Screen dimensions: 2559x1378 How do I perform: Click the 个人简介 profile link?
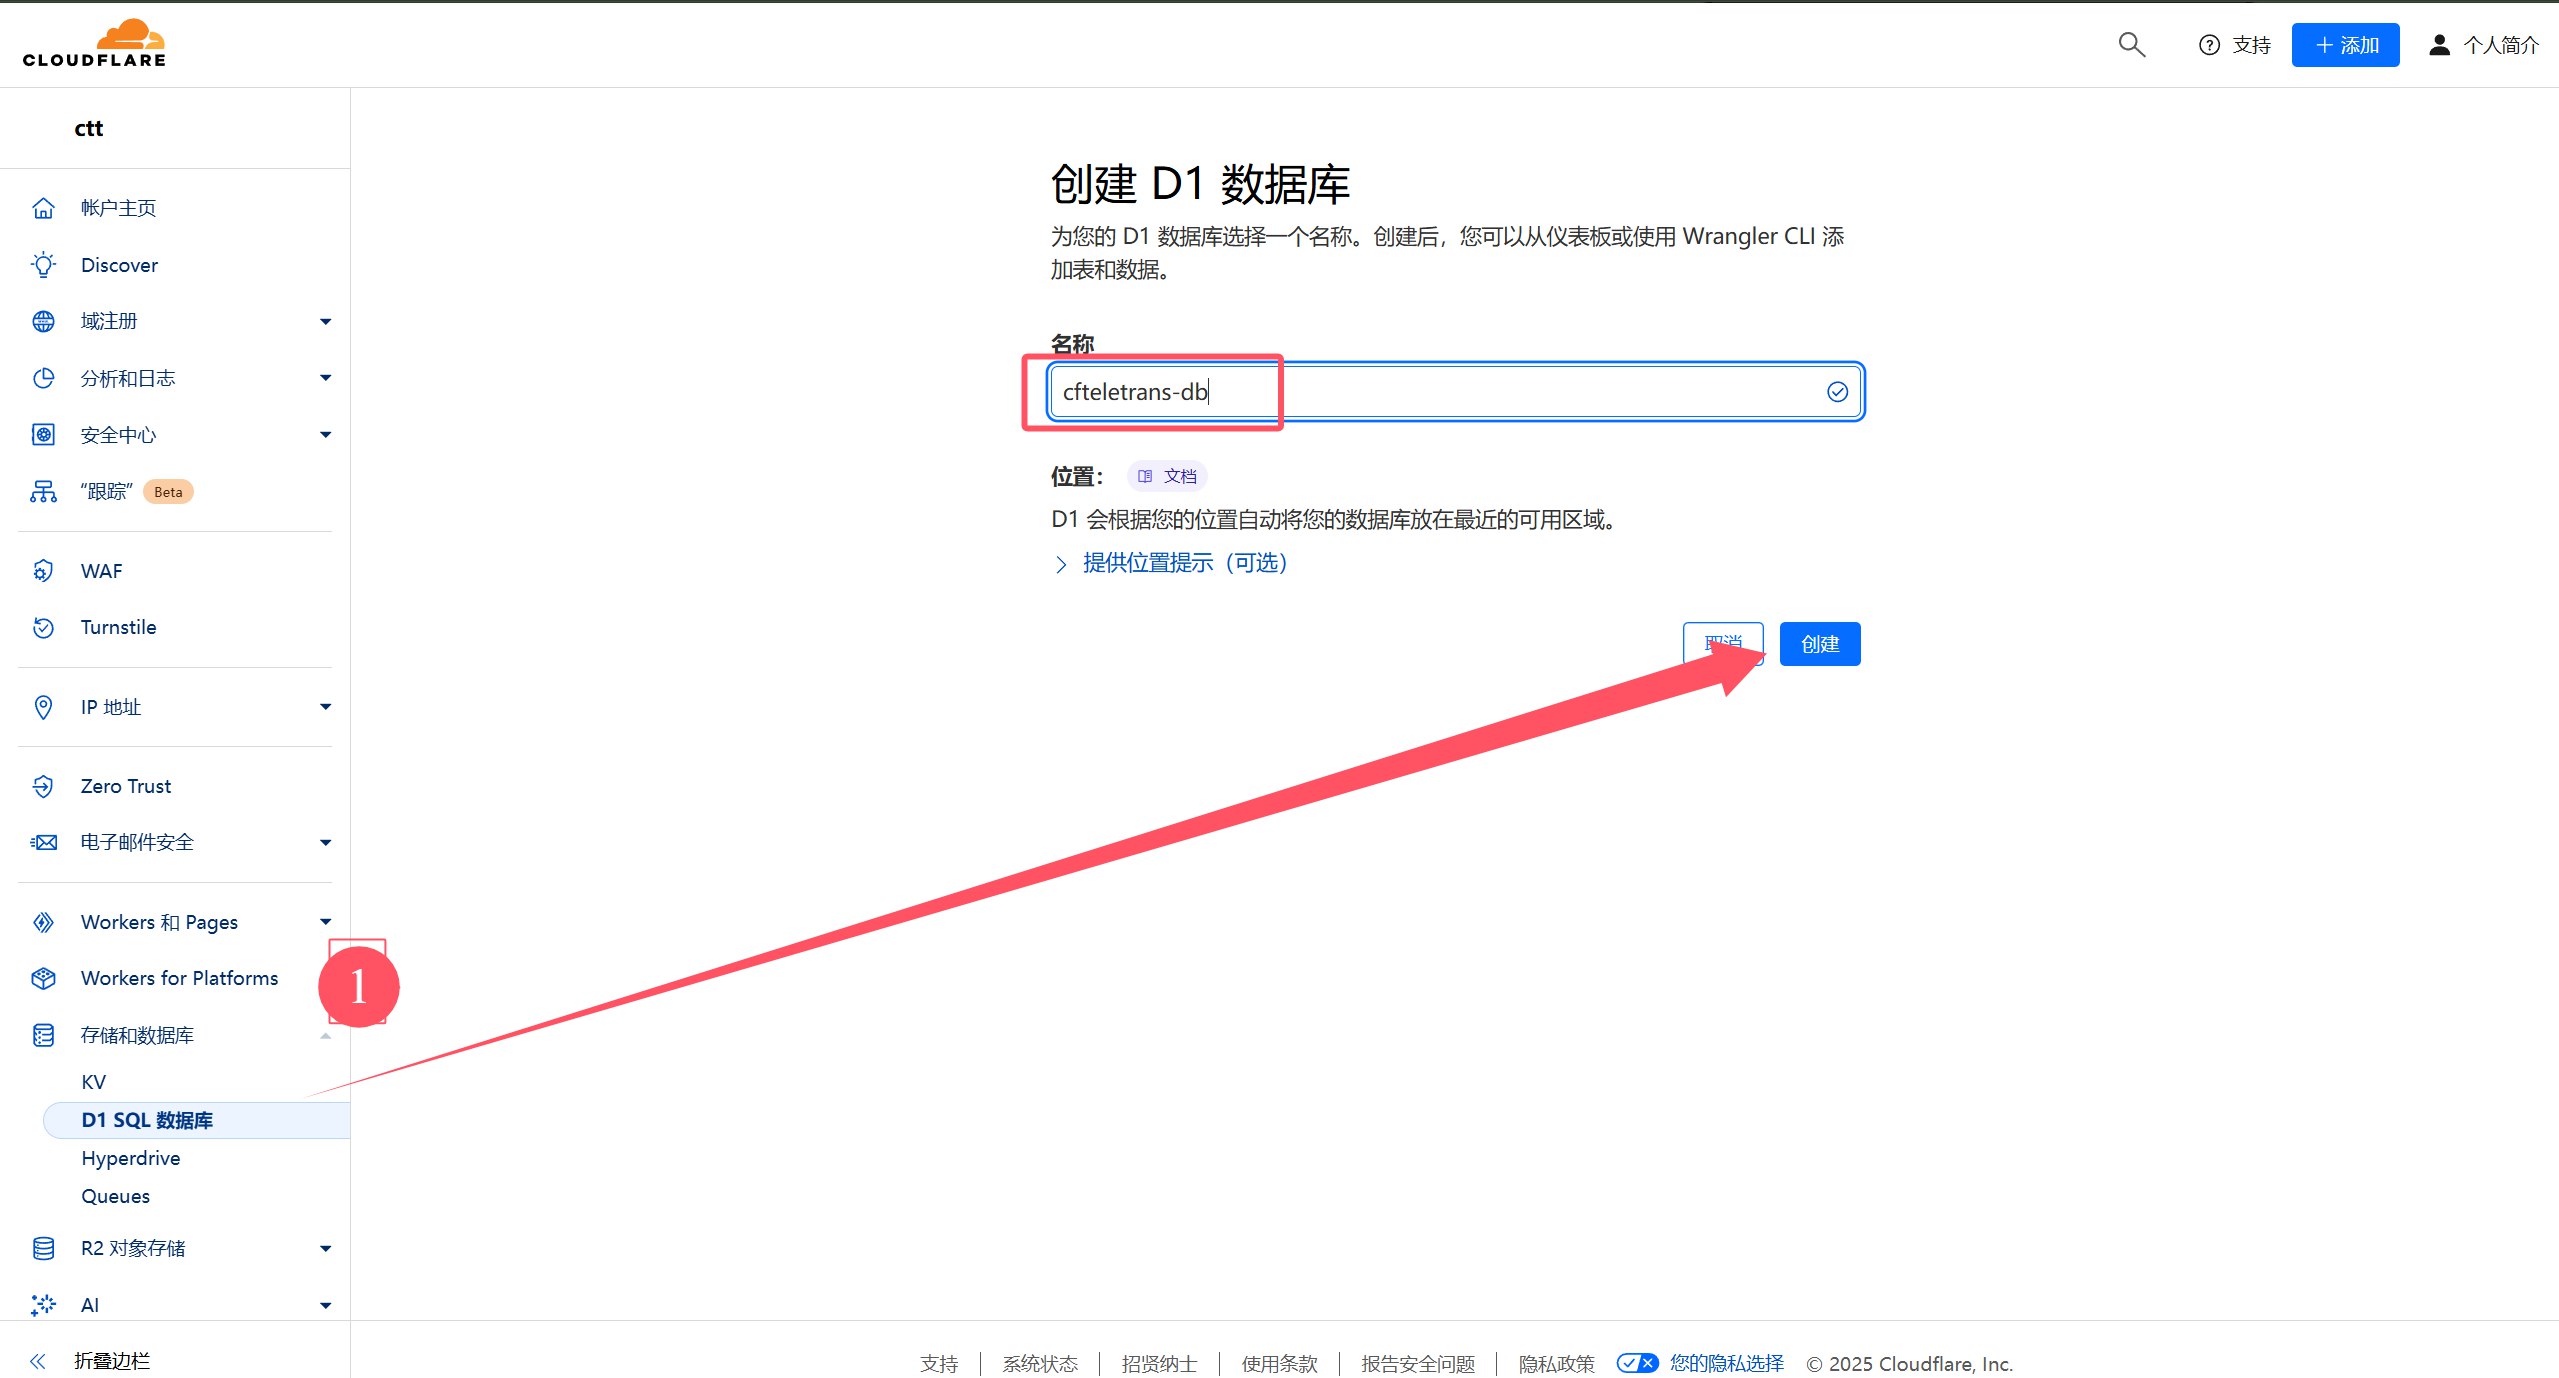(2501, 45)
